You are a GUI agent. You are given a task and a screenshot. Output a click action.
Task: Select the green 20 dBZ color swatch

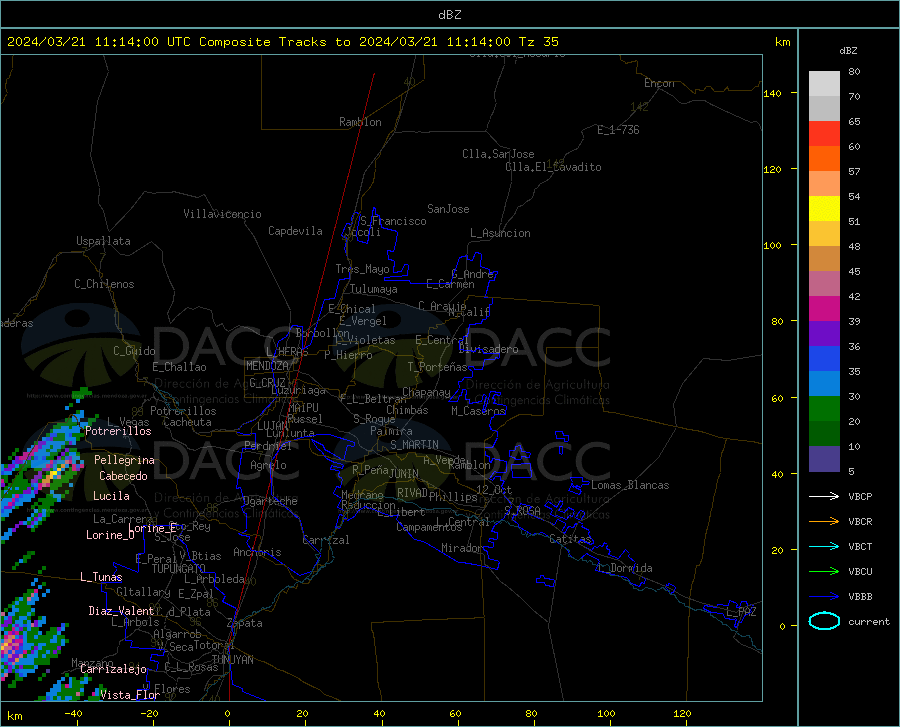pyautogui.click(x=824, y=409)
